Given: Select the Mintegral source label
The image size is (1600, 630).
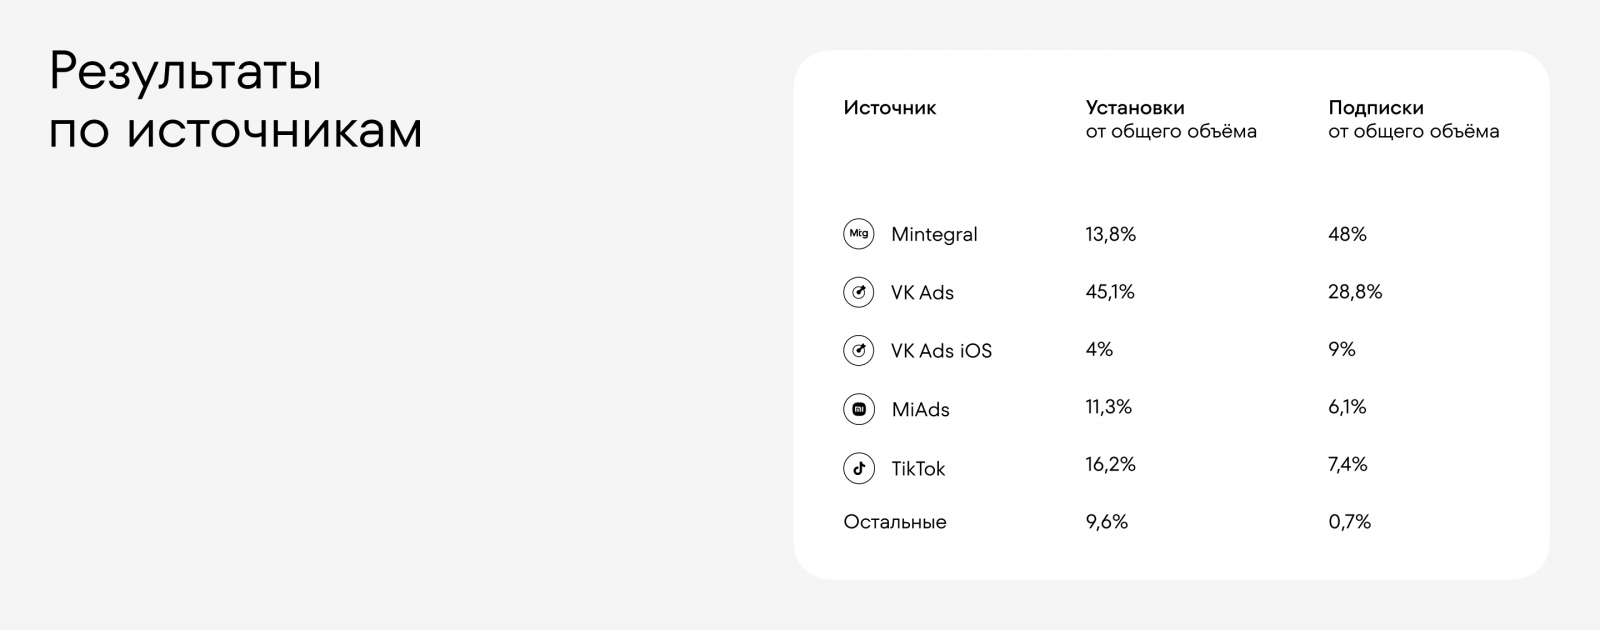Looking at the screenshot, I should (934, 235).
